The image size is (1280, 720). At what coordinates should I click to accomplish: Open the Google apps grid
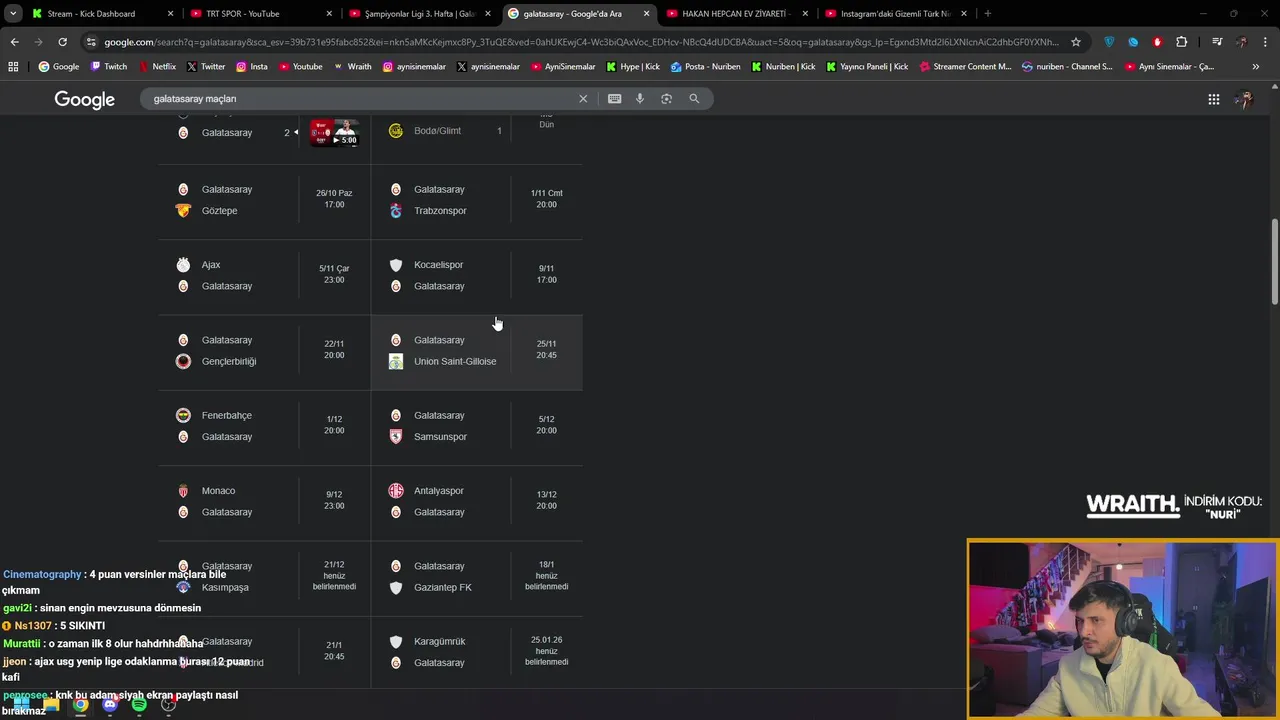click(1213, 99)
